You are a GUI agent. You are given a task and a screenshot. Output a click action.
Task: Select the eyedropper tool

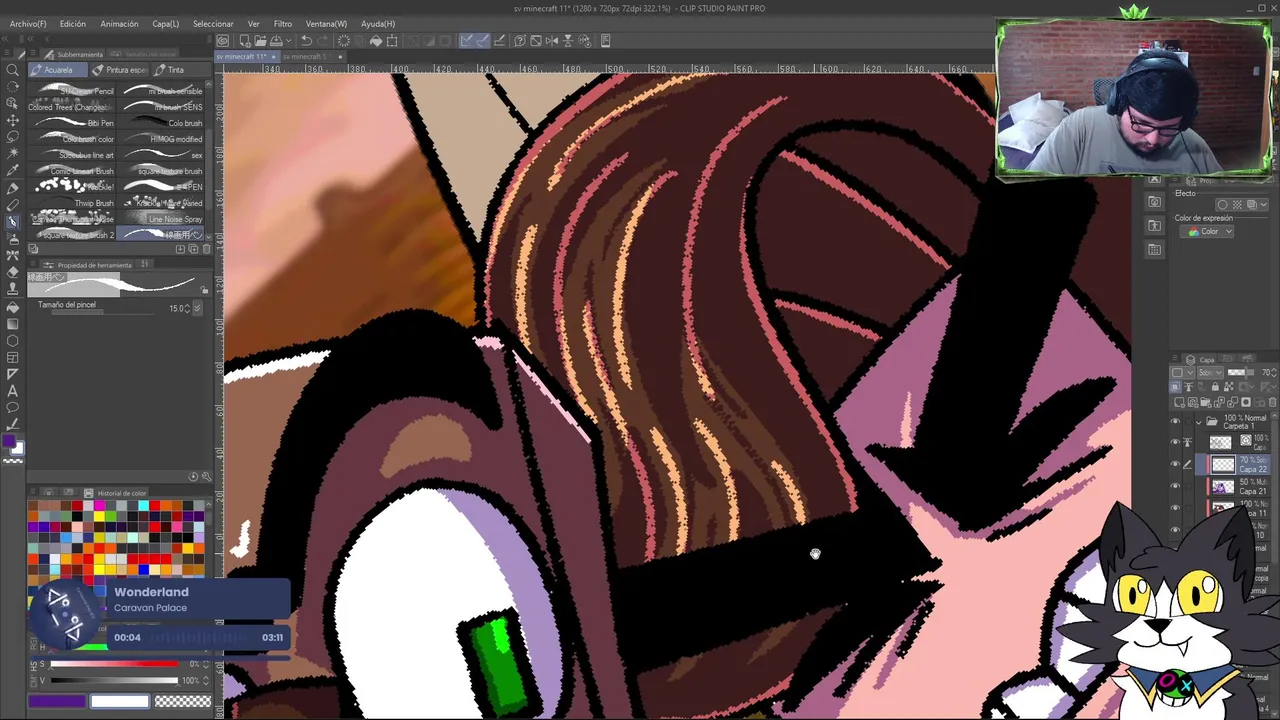tap(13, 169)
